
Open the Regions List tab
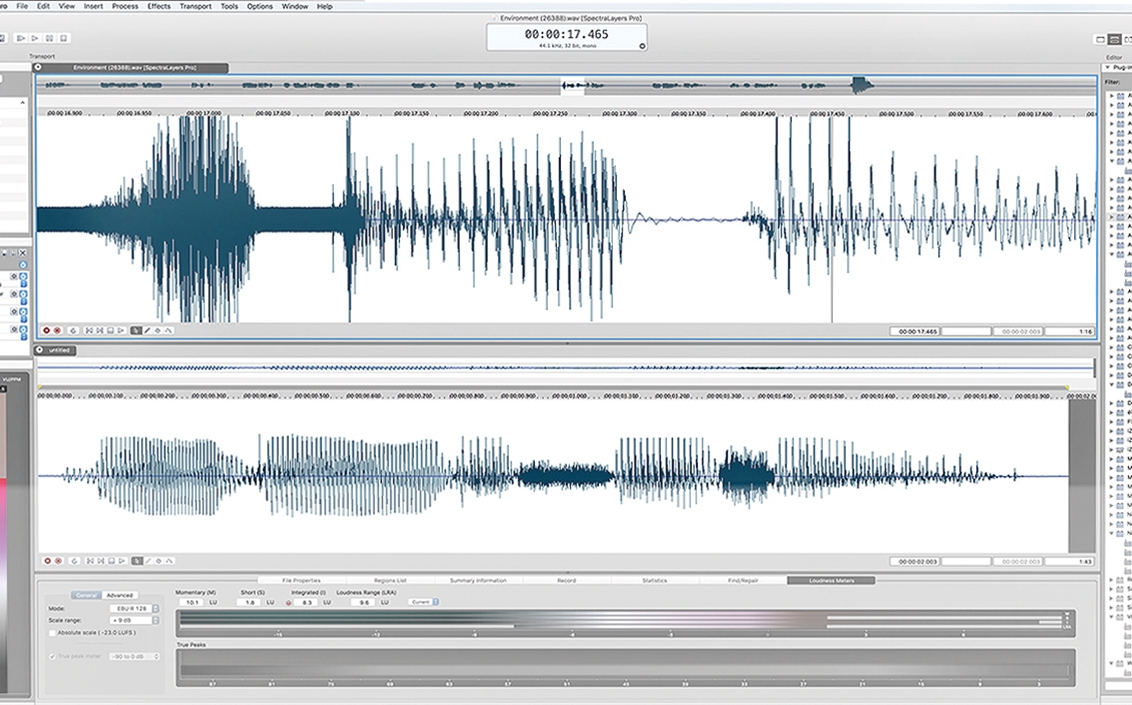pos(389,580)
